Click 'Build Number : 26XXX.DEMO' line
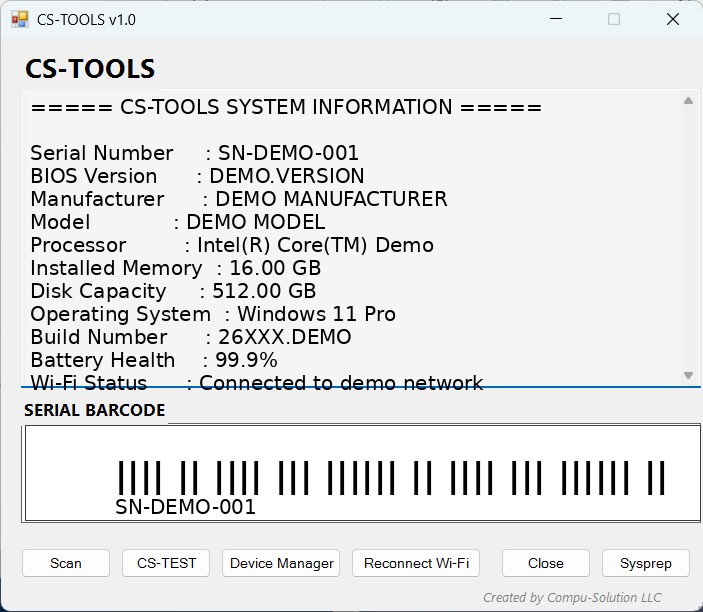 (x=191, y=337)
